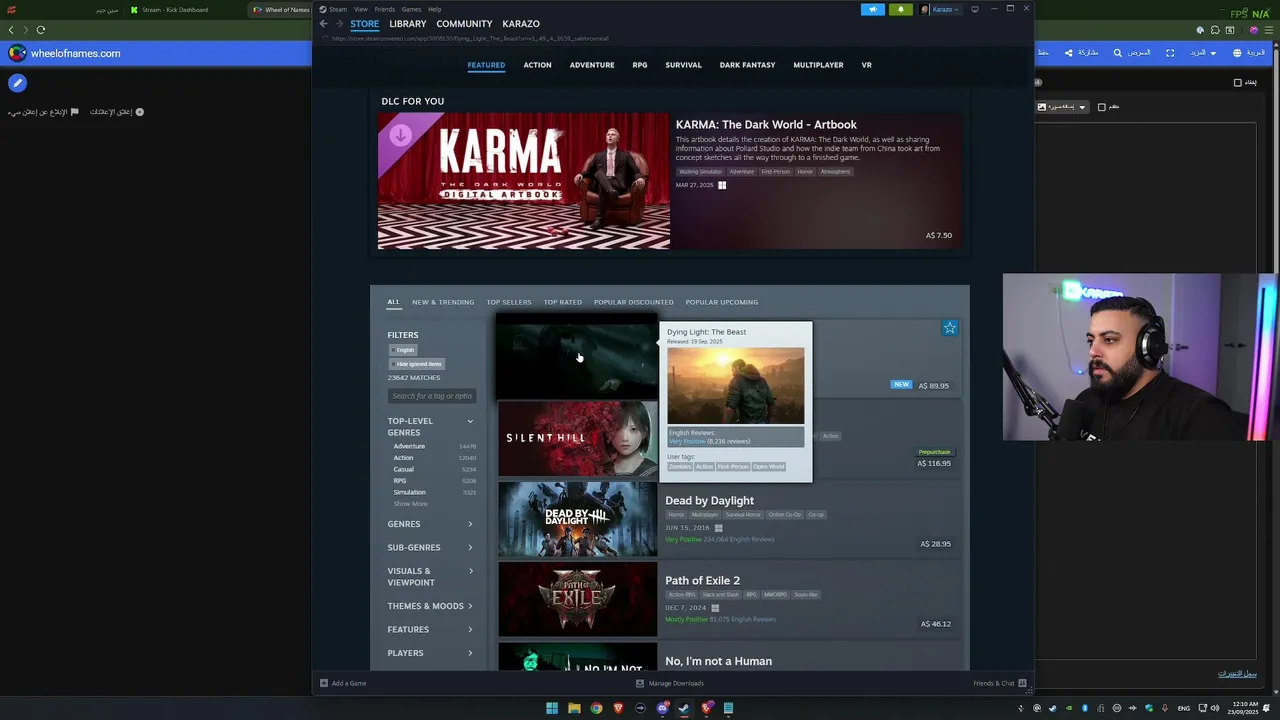Click the gallery search icon in Wheel of Names

point(1118,53)
